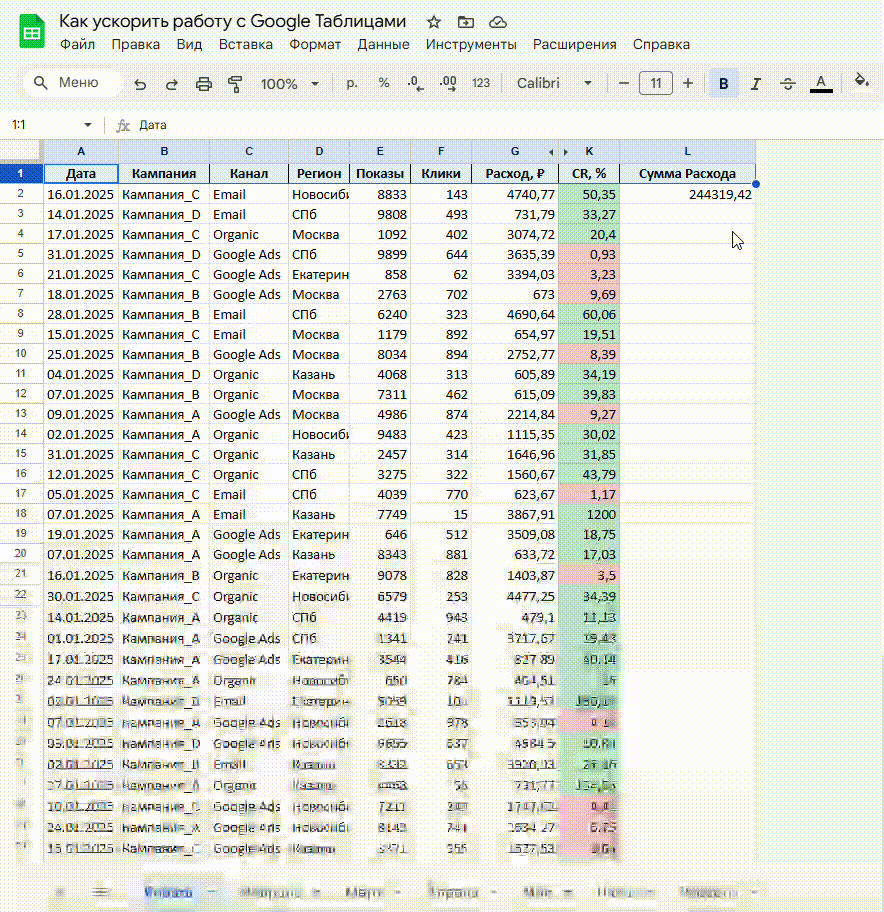The height and width of the screenshot is (912, 884).
Task: Click the move to folder icon
Action: click(466, 22)
